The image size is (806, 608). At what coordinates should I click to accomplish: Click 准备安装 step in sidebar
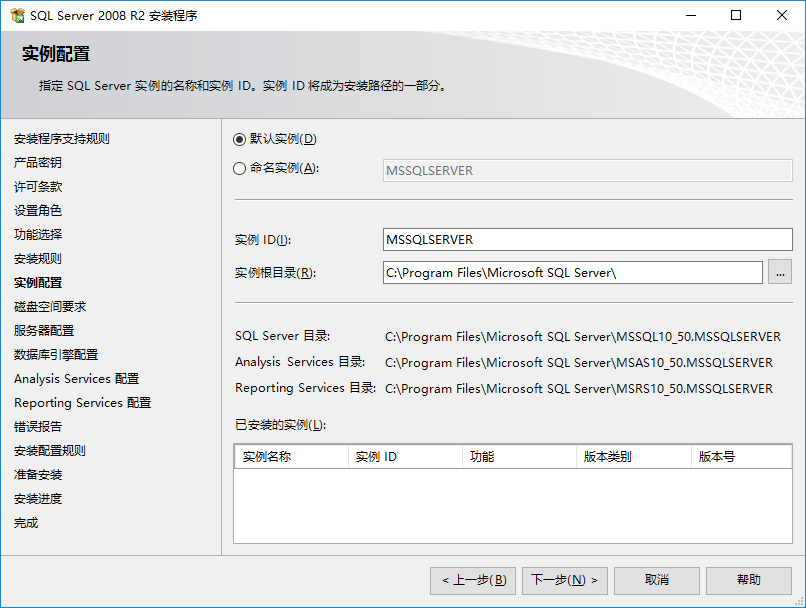point(38,475)
